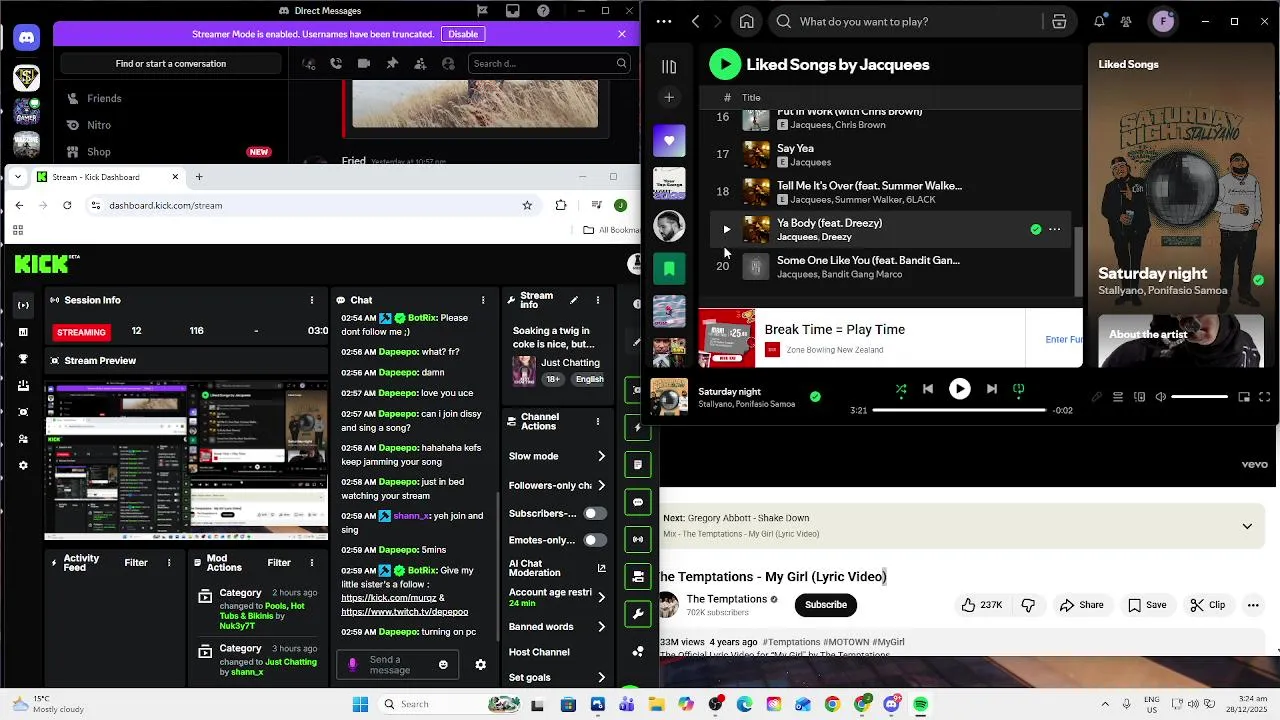1280x720 pixels.
Task: Toggle Emotes-only chat switch
Action: pyautogui.click(x=595, y=540)
